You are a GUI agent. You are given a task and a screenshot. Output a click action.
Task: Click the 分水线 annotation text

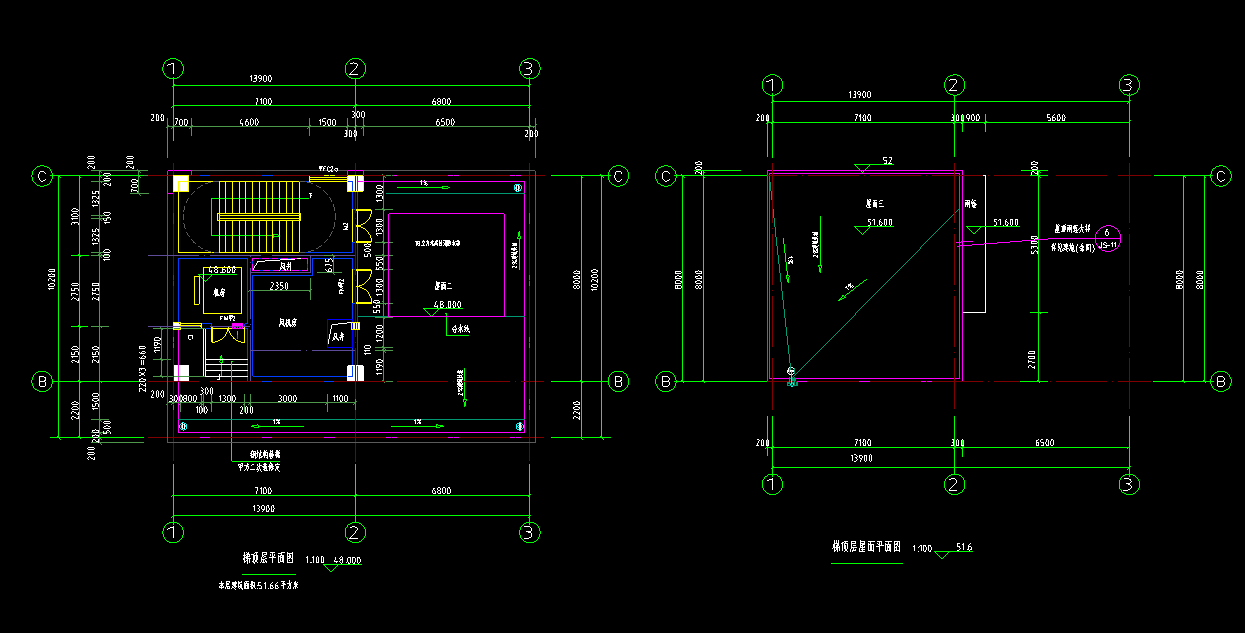460,327
